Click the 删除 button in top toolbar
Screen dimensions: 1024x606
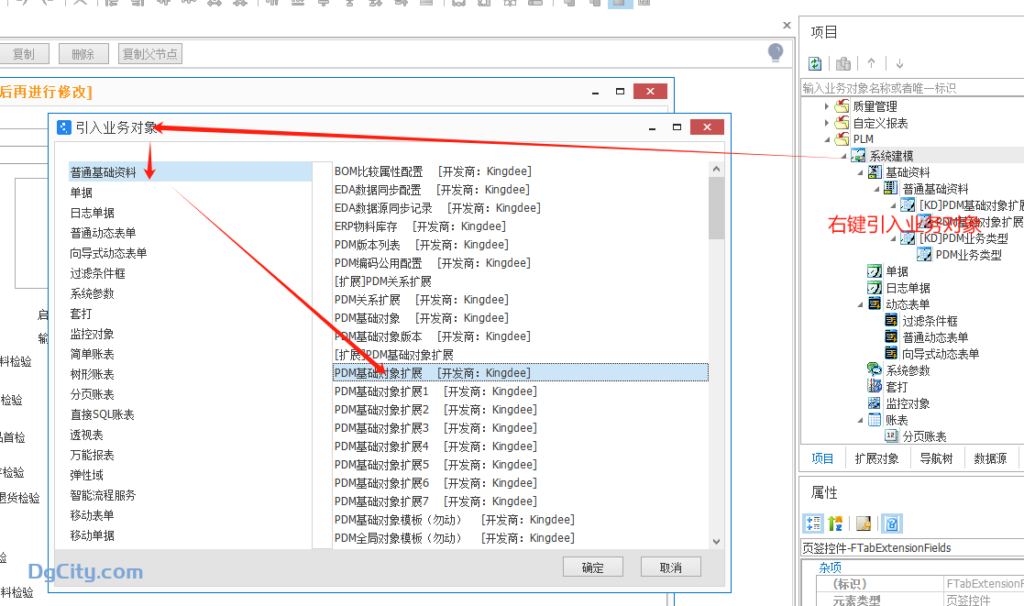point(83,52)
